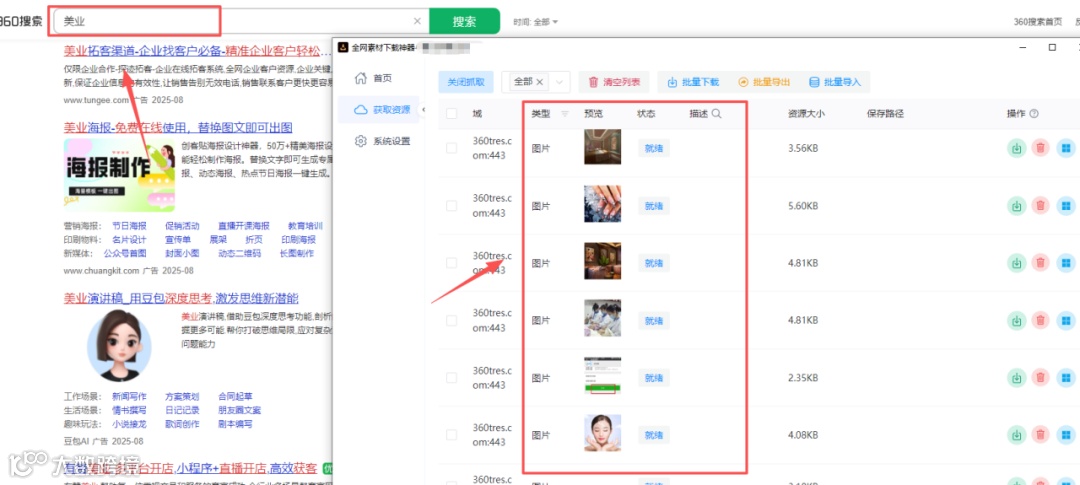Download the 3.56KB image resource

click(x=1016, y=148)
